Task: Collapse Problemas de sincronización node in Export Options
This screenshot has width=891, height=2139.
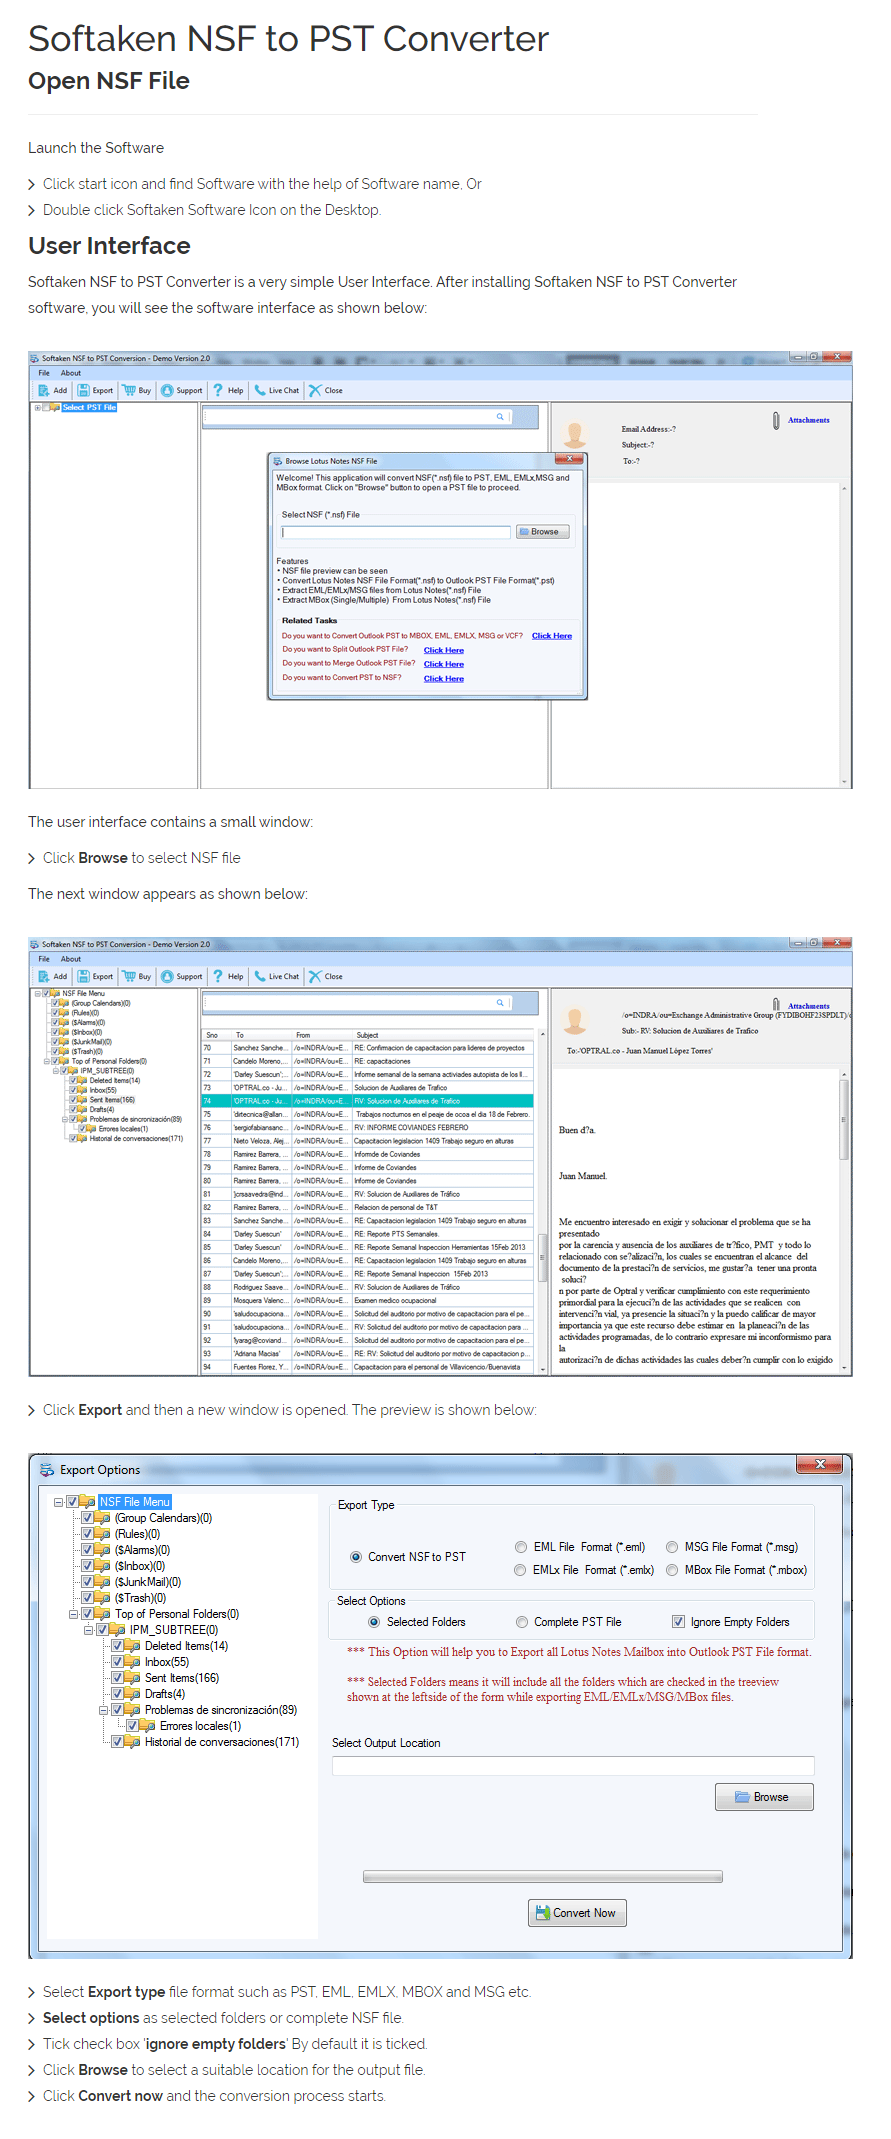Action: tap(103, 1710)
